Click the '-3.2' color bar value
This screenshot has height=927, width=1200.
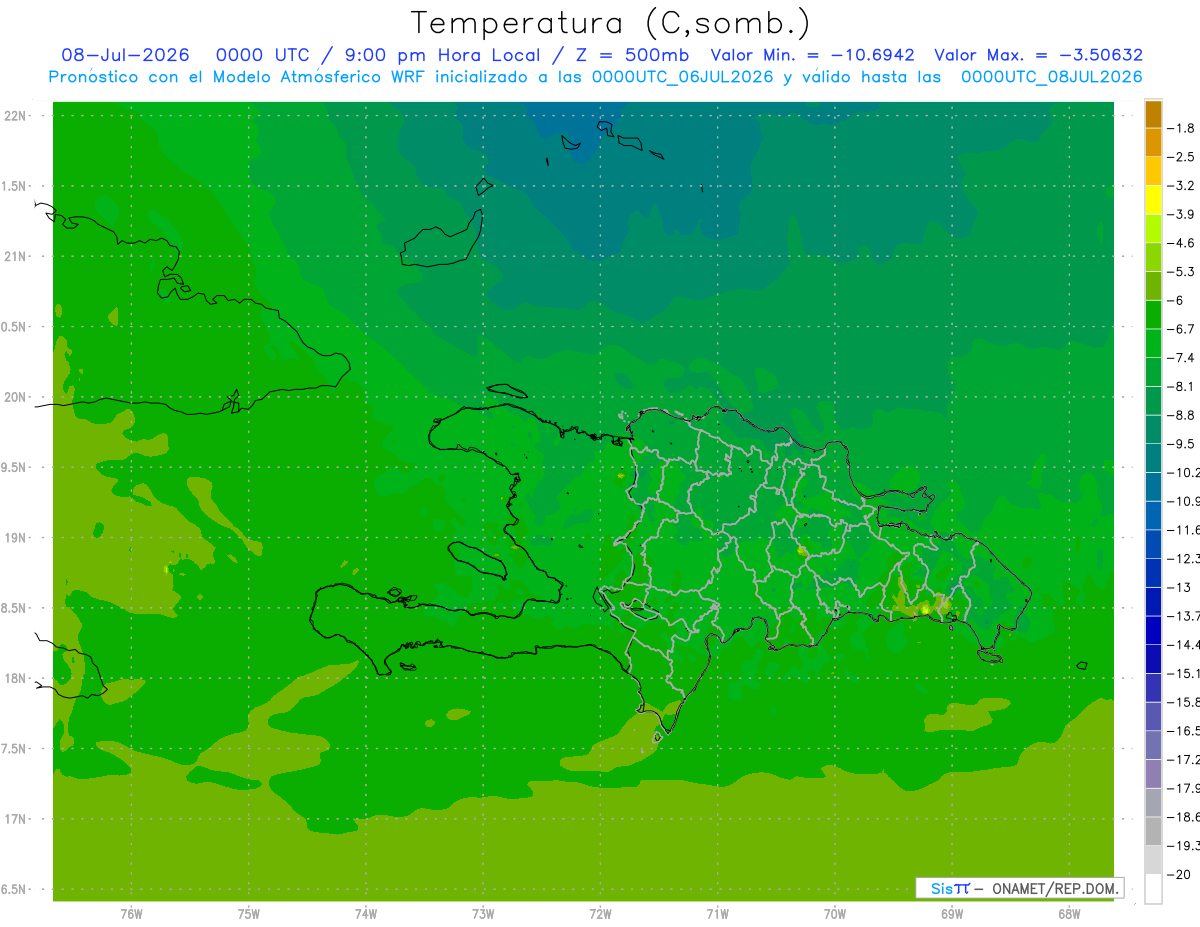point(1181,186)
